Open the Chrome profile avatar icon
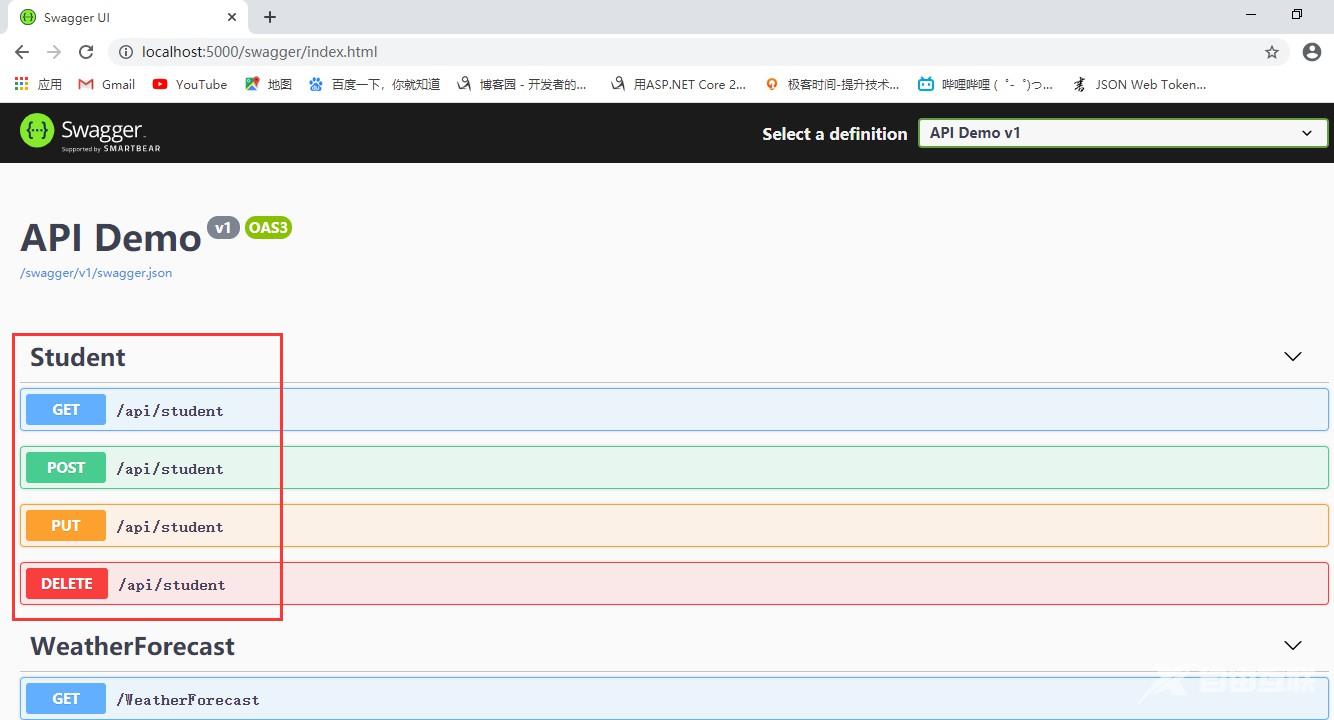The image size is (1334, 720). point(1312,52)
